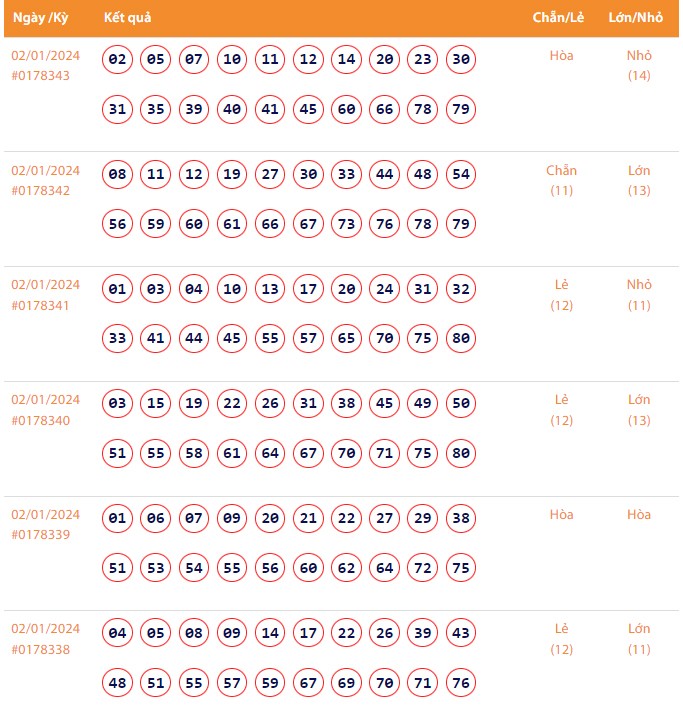Click ball 02 in draw #0178343
This screenshot has height=717, width=683.
[x=118, y=60]
